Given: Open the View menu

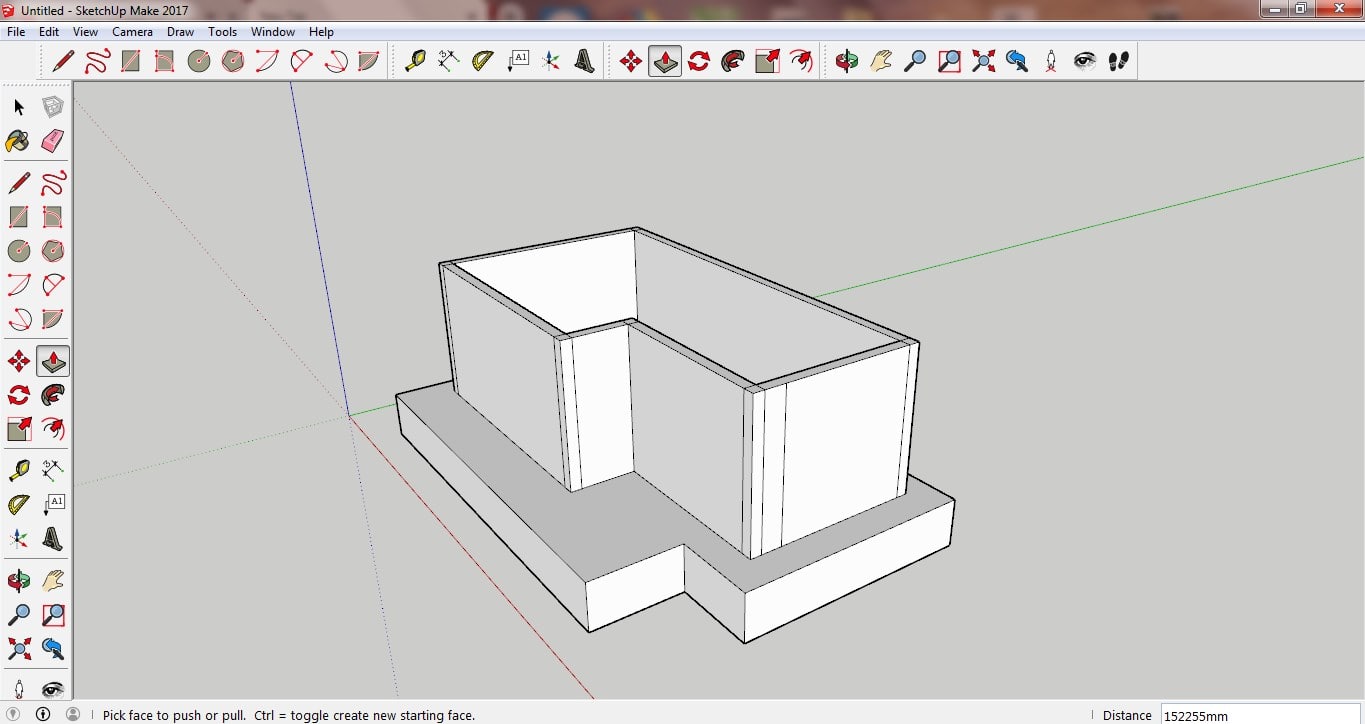Looking at the screenshot, I should tap(85, 32).
